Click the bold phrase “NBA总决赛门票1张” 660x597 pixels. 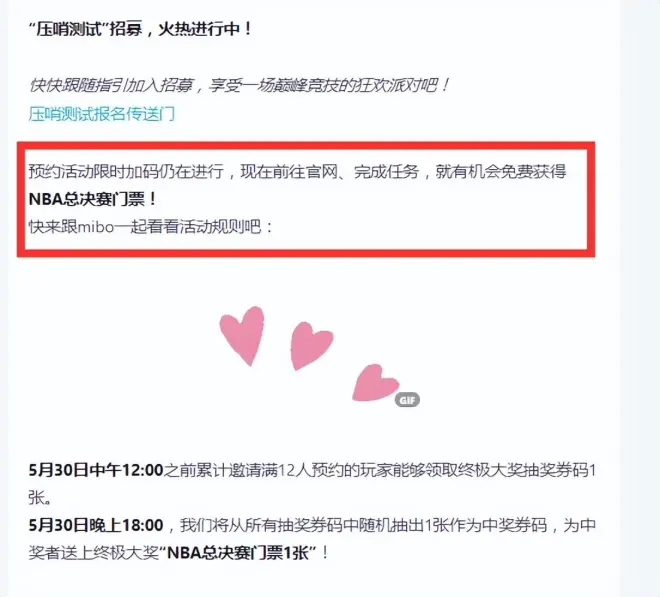(x=238, y=553)
